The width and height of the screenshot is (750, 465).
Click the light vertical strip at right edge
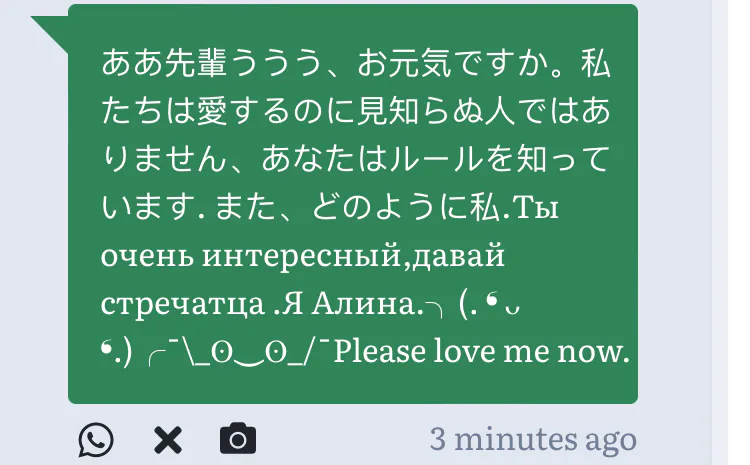(x=720, y=232)
